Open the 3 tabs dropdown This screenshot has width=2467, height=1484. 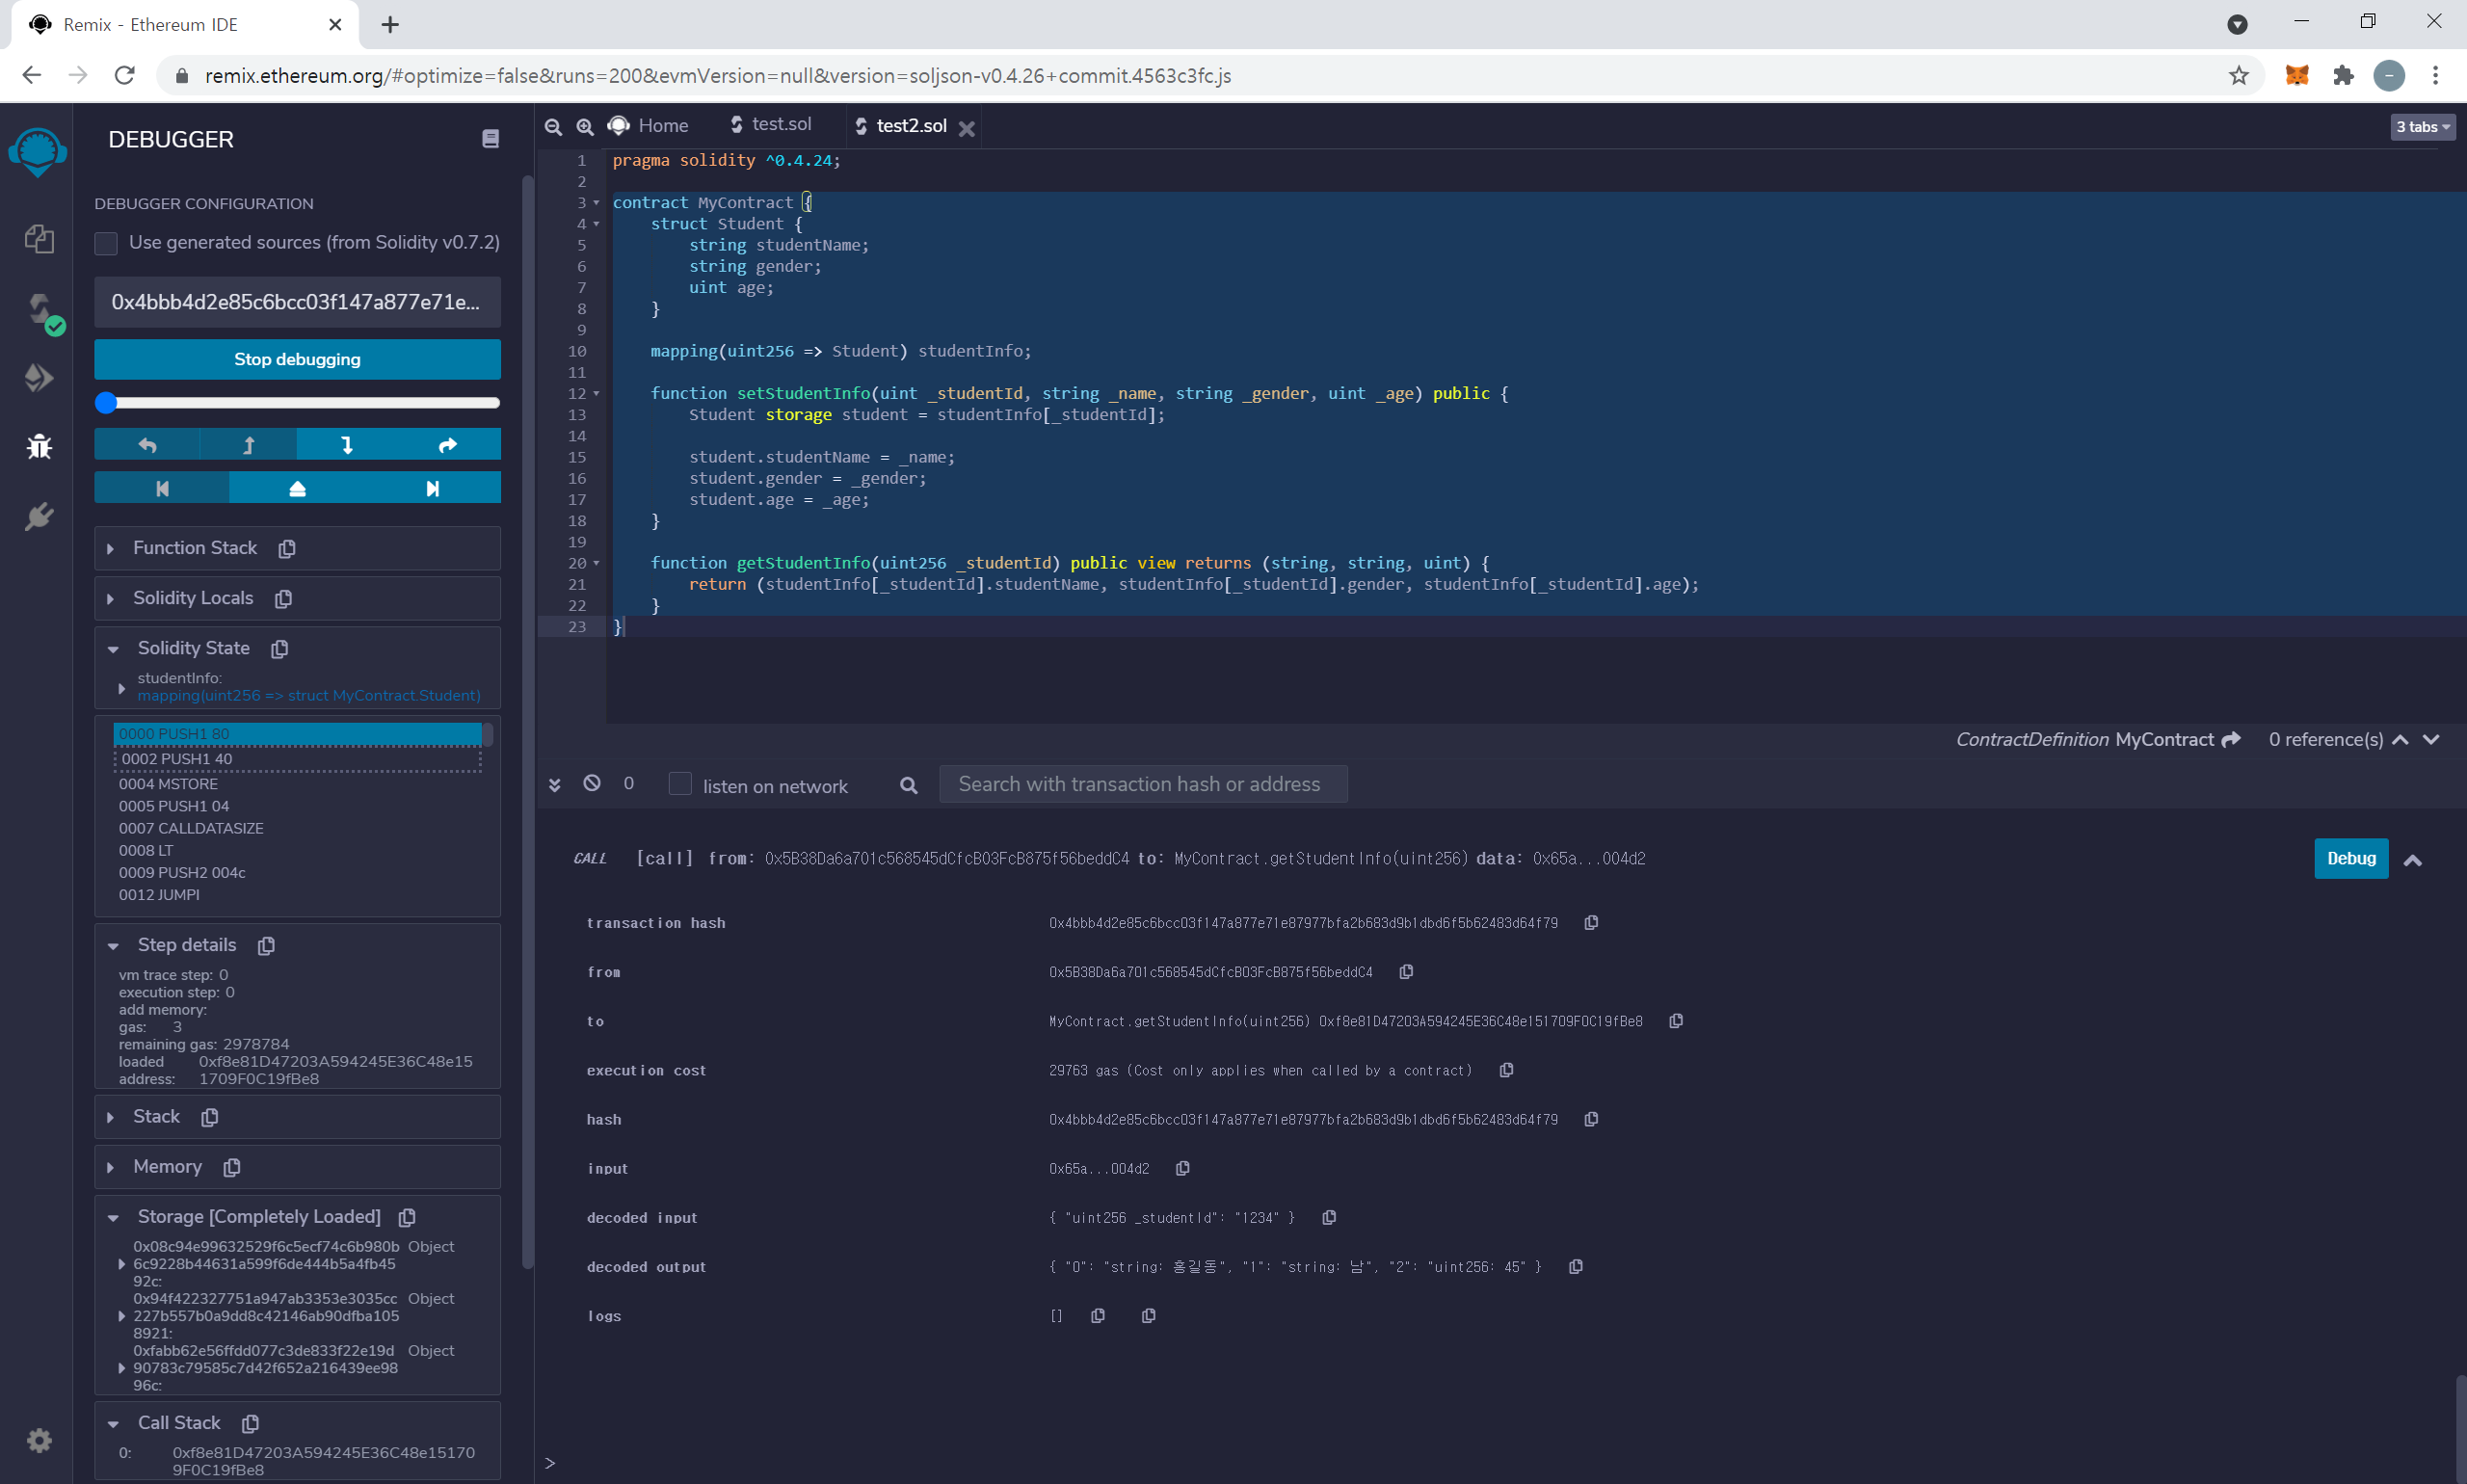point(2422,127)
